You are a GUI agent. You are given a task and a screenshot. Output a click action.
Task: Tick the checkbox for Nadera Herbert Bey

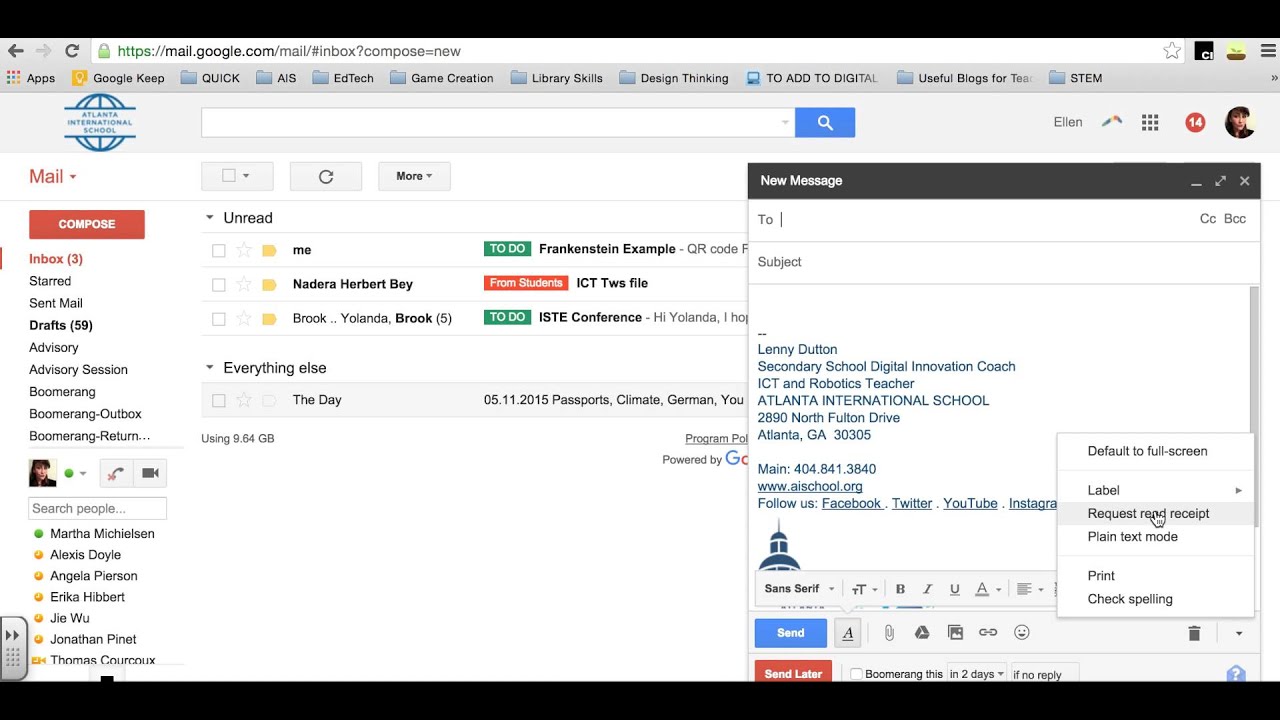click(x=219, y=284)
